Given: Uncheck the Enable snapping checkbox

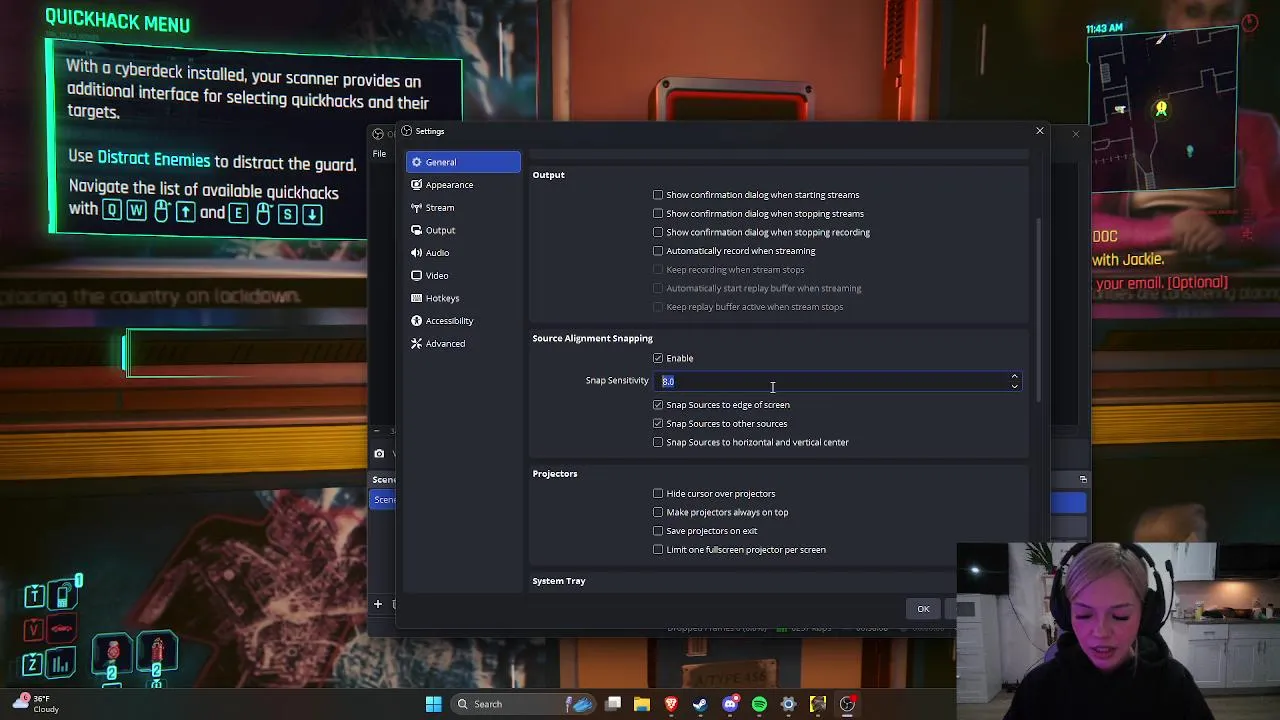Looking at the screenshot, I should 658,358.
